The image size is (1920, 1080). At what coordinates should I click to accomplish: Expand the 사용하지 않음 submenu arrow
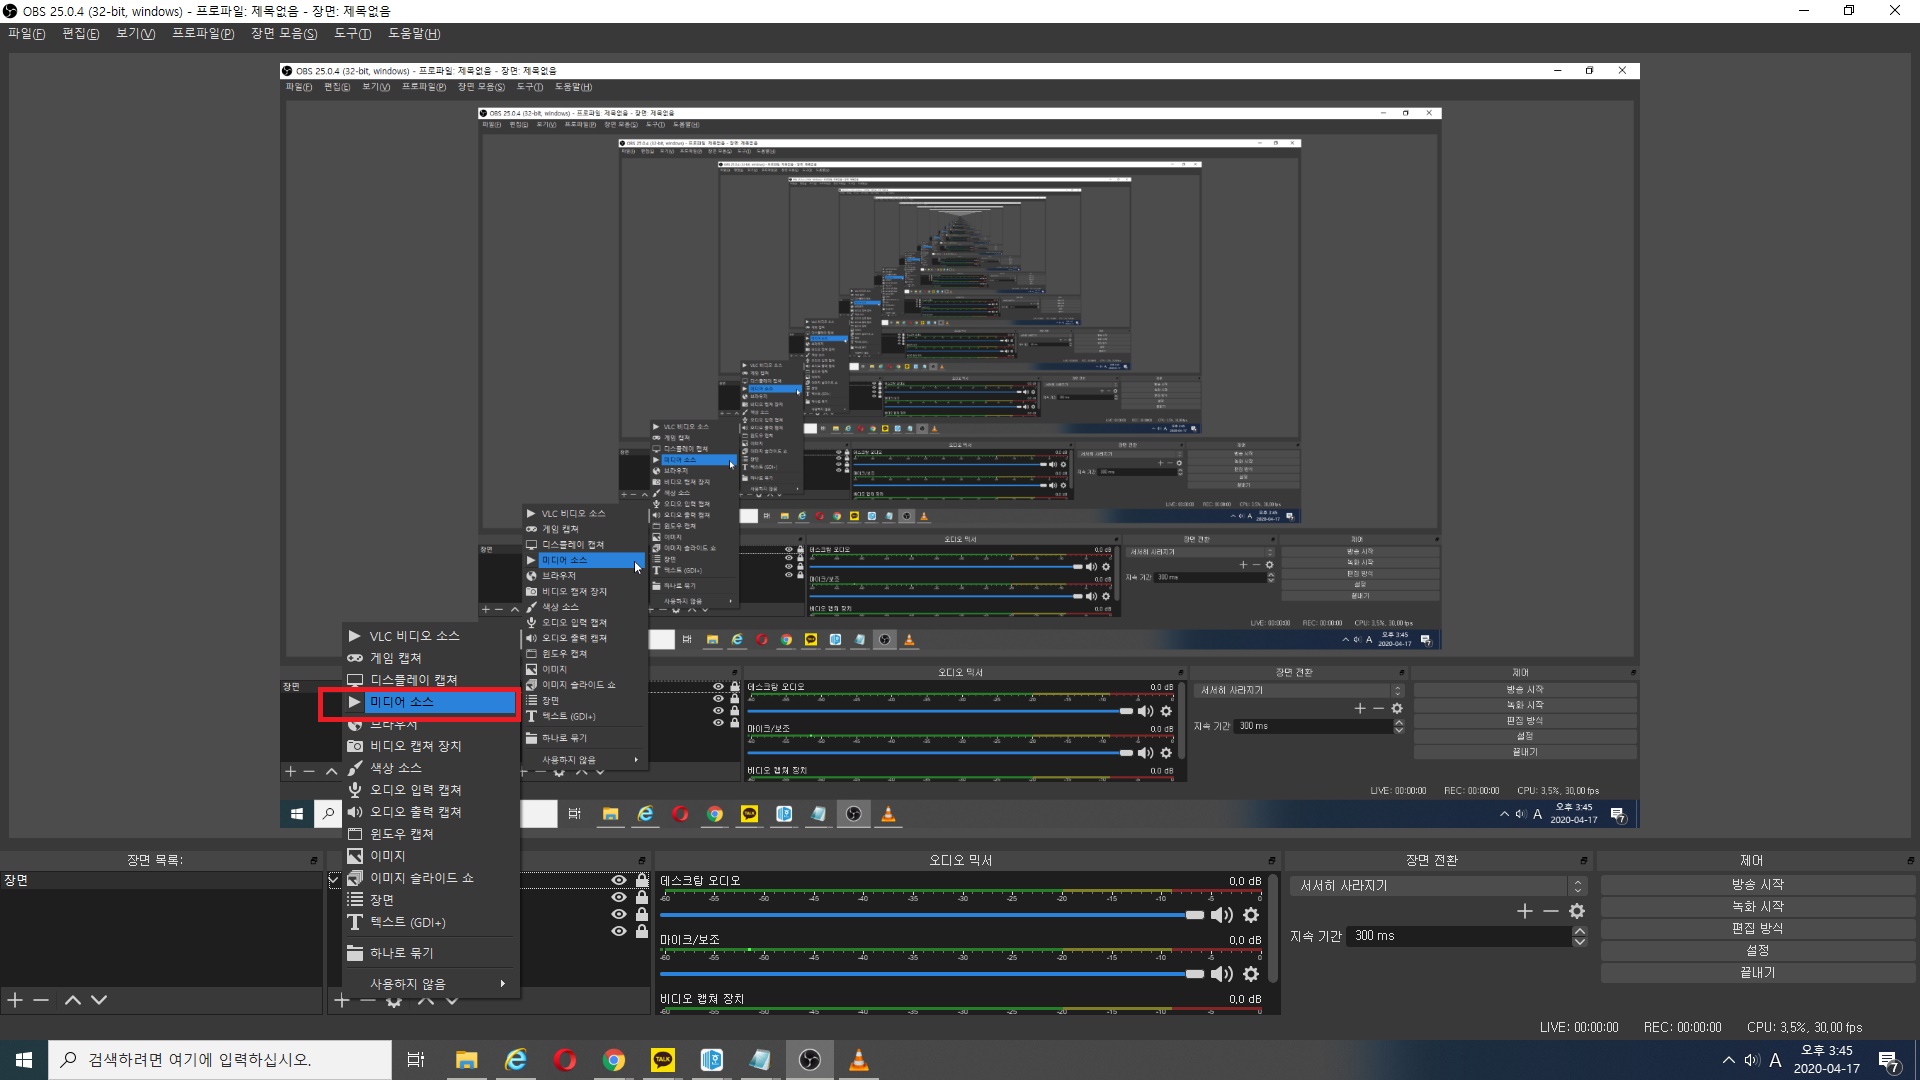click(x=502, y=984)
